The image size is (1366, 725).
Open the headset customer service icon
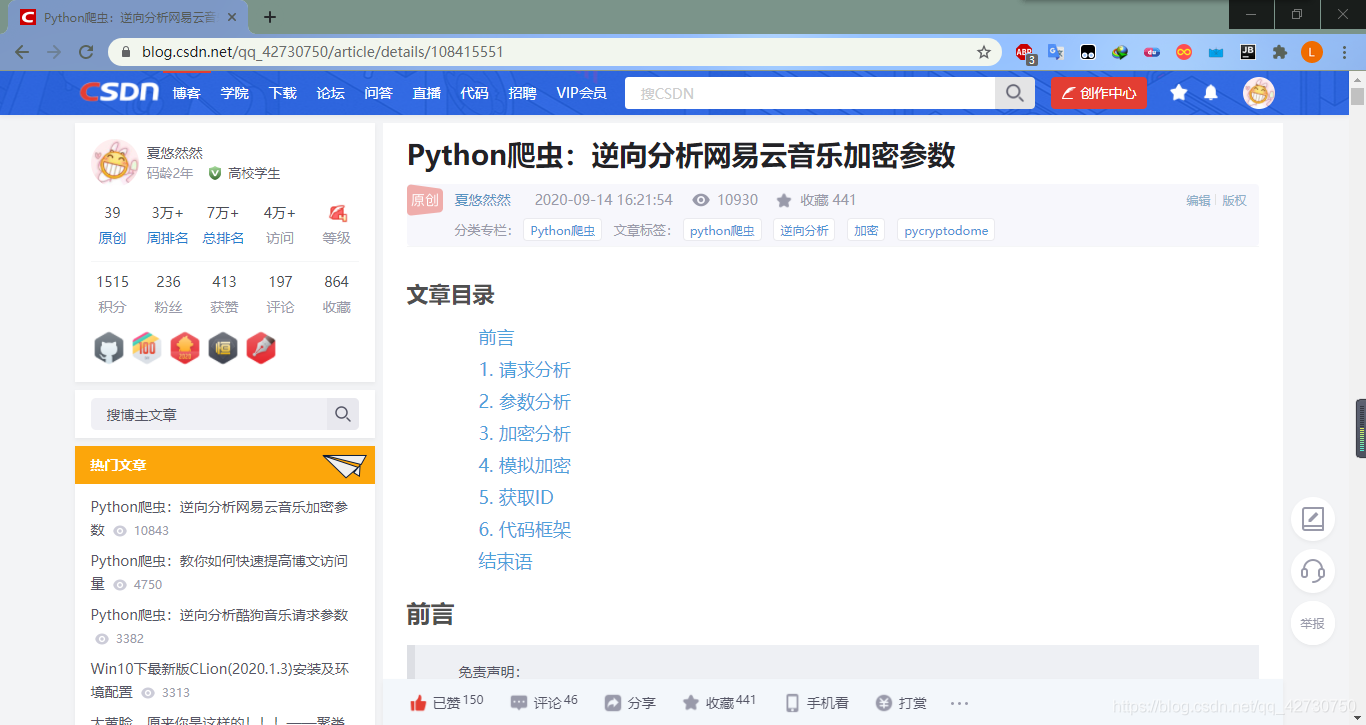[x=1313, y=572]
